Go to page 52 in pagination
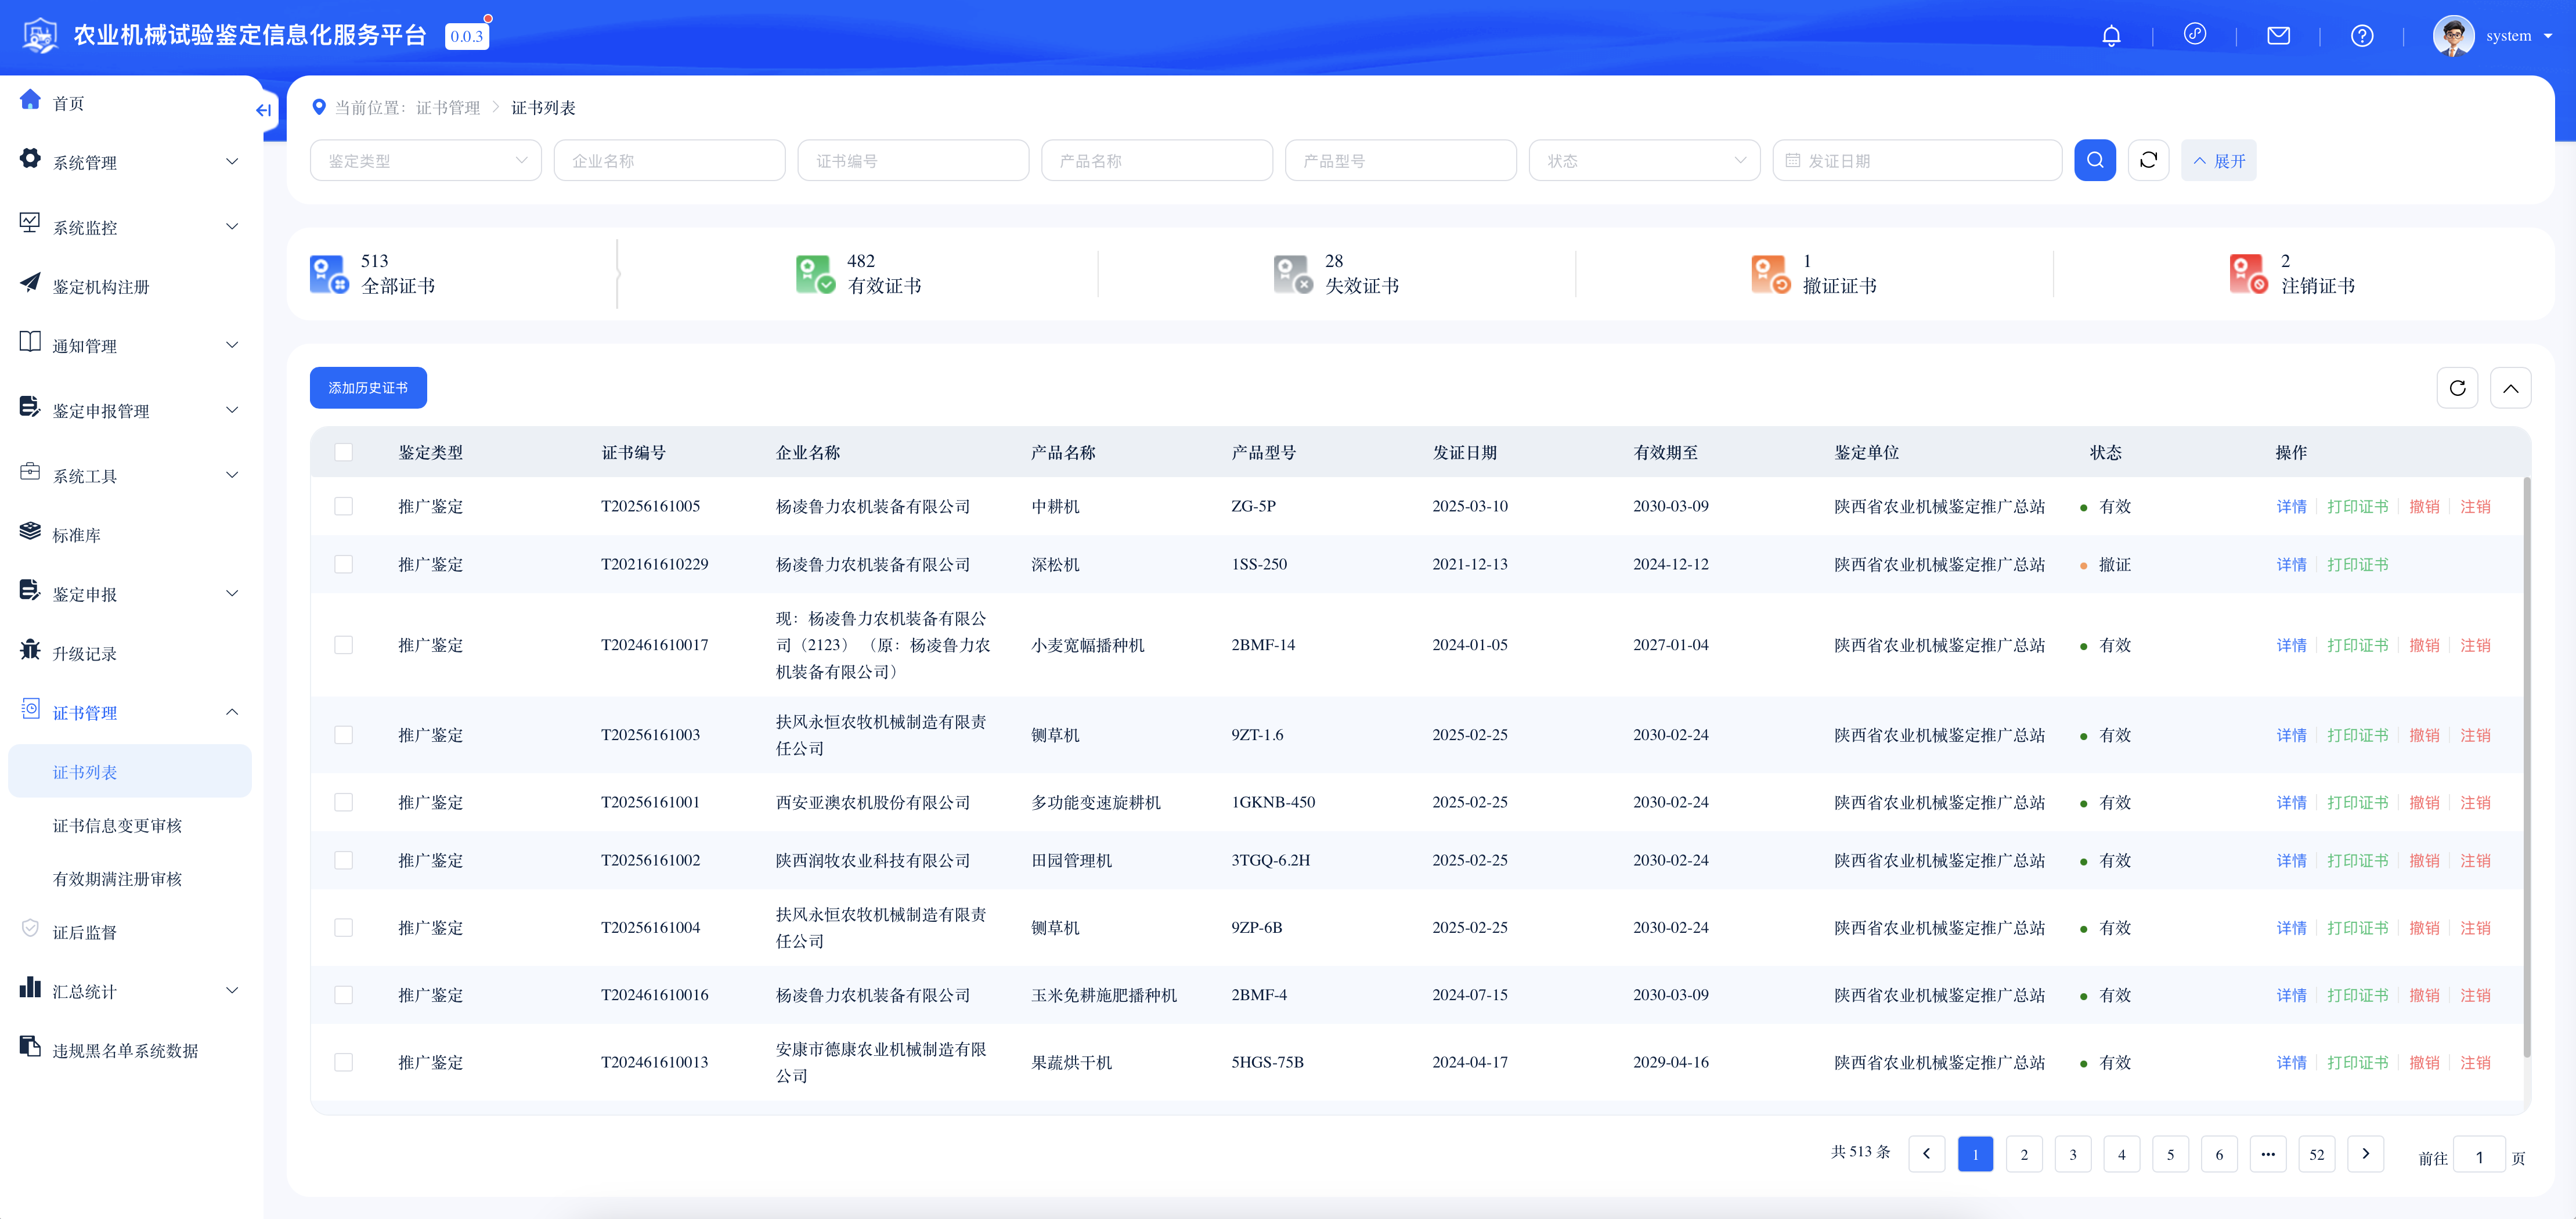The width and height of the screenshot is (2576, 1219). (x=2316, y=1154)
